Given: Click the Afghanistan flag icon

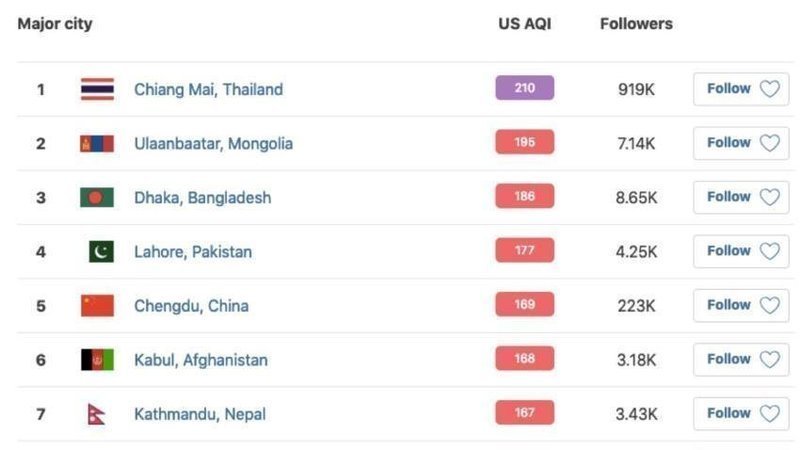Looking at the screenshot, I should pos(97,359).
